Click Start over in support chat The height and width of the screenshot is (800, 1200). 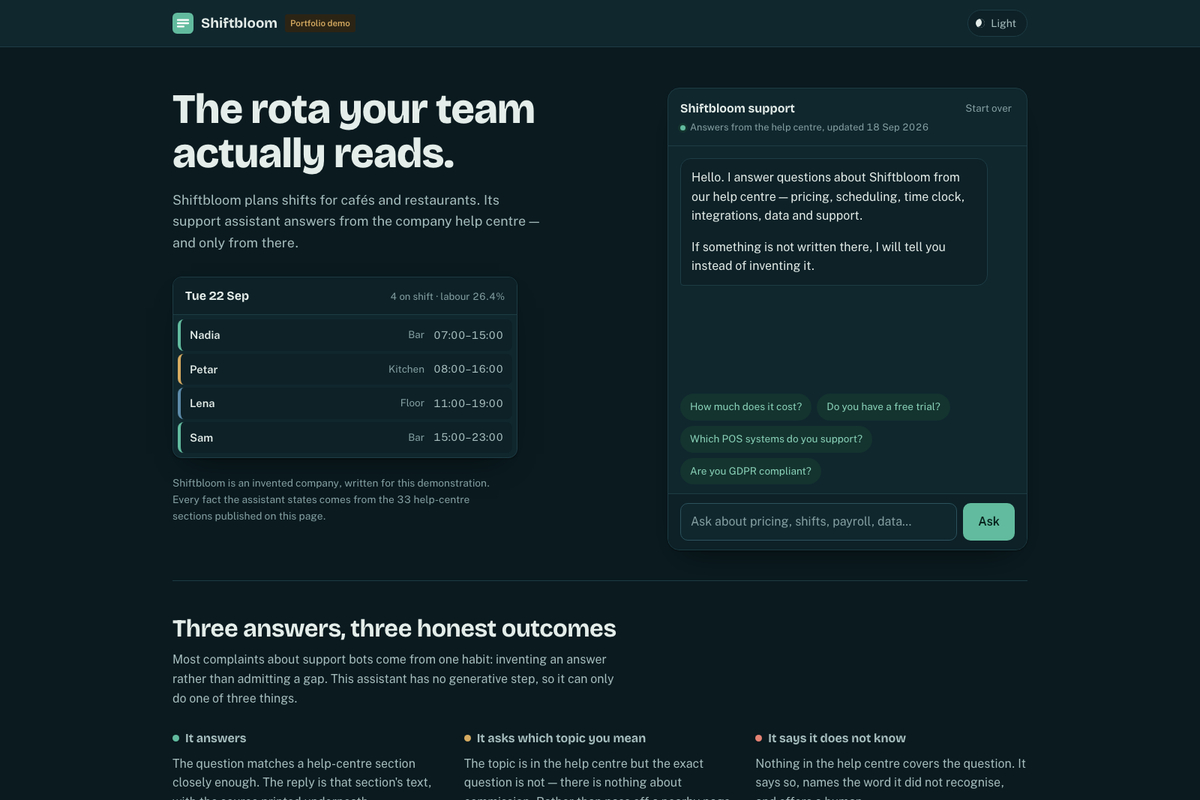pyautogui.click(x=988, y=108)
